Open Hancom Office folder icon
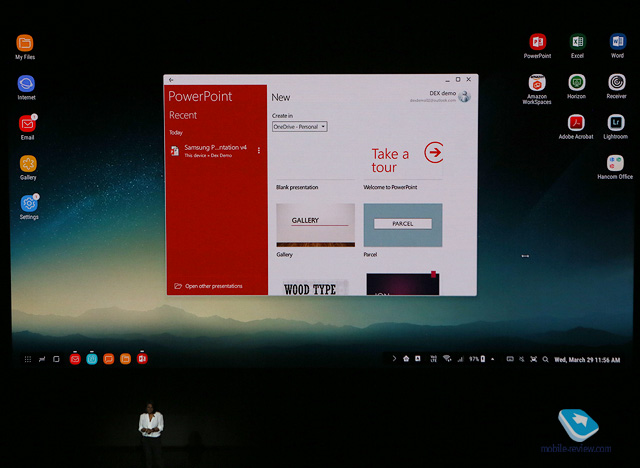640x468 pixels. [615, 163]
